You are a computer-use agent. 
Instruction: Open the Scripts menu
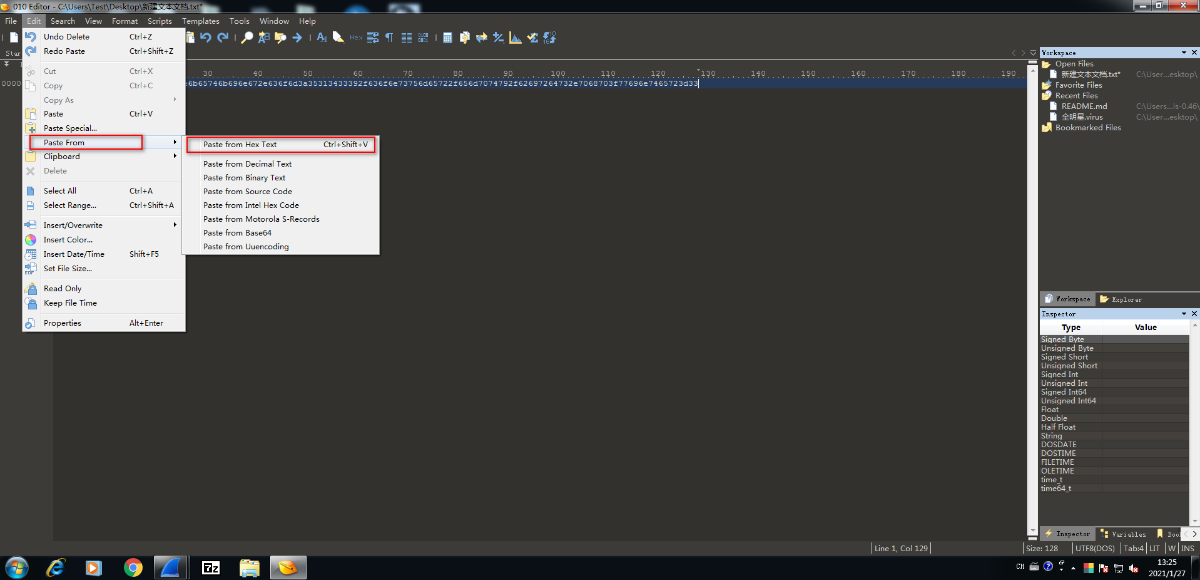(x=159, y=21)
